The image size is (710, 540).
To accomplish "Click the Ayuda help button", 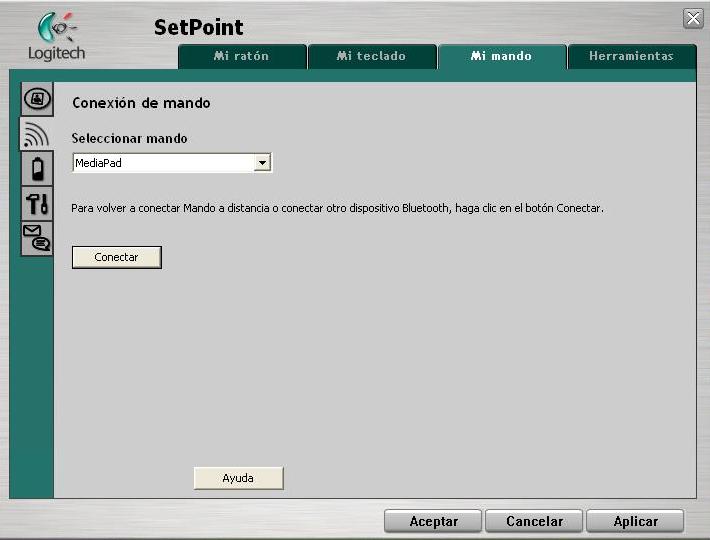I will pos(238,478).
